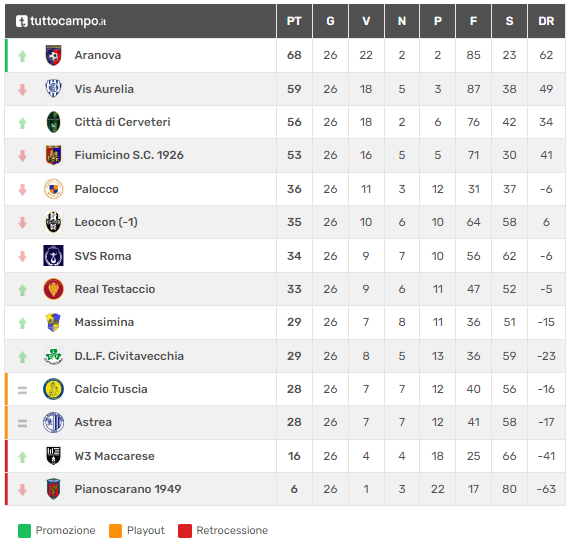Open the Massimina team link
Screen dimensions: 570x540
click(104, 322)
